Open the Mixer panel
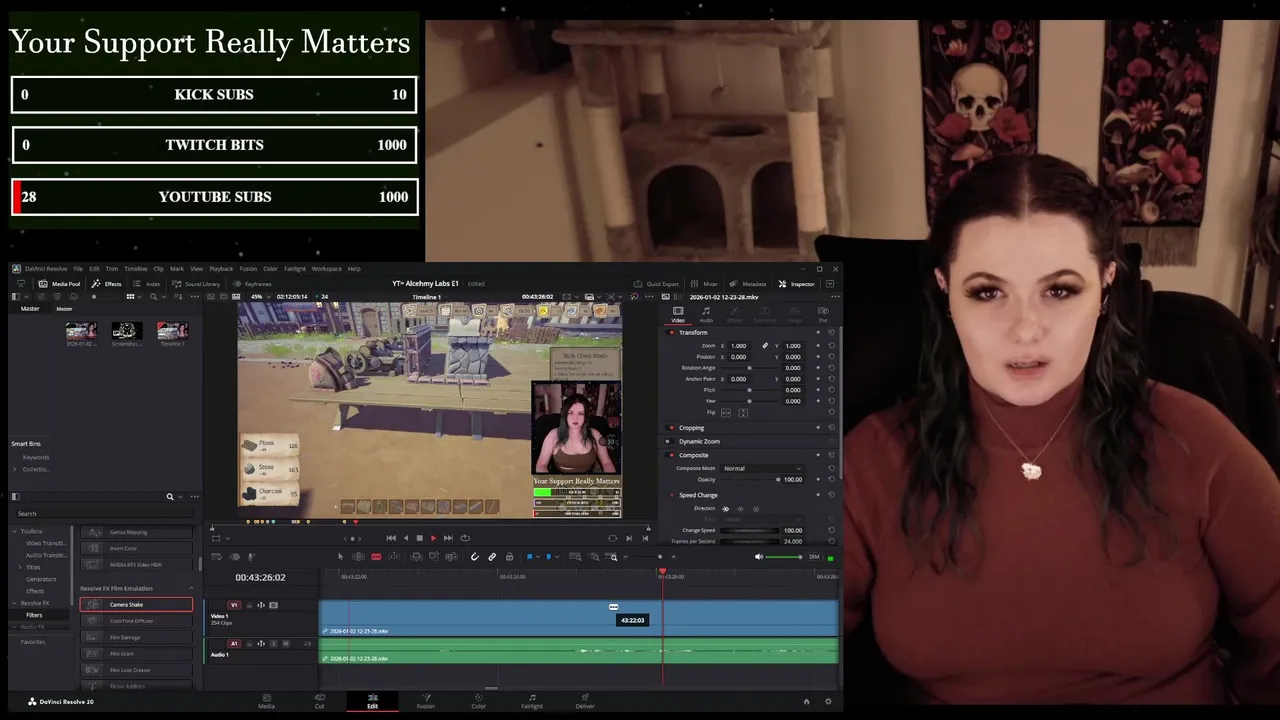The width and height of the screenshot is (1280, 720). [x=704, y=284]
